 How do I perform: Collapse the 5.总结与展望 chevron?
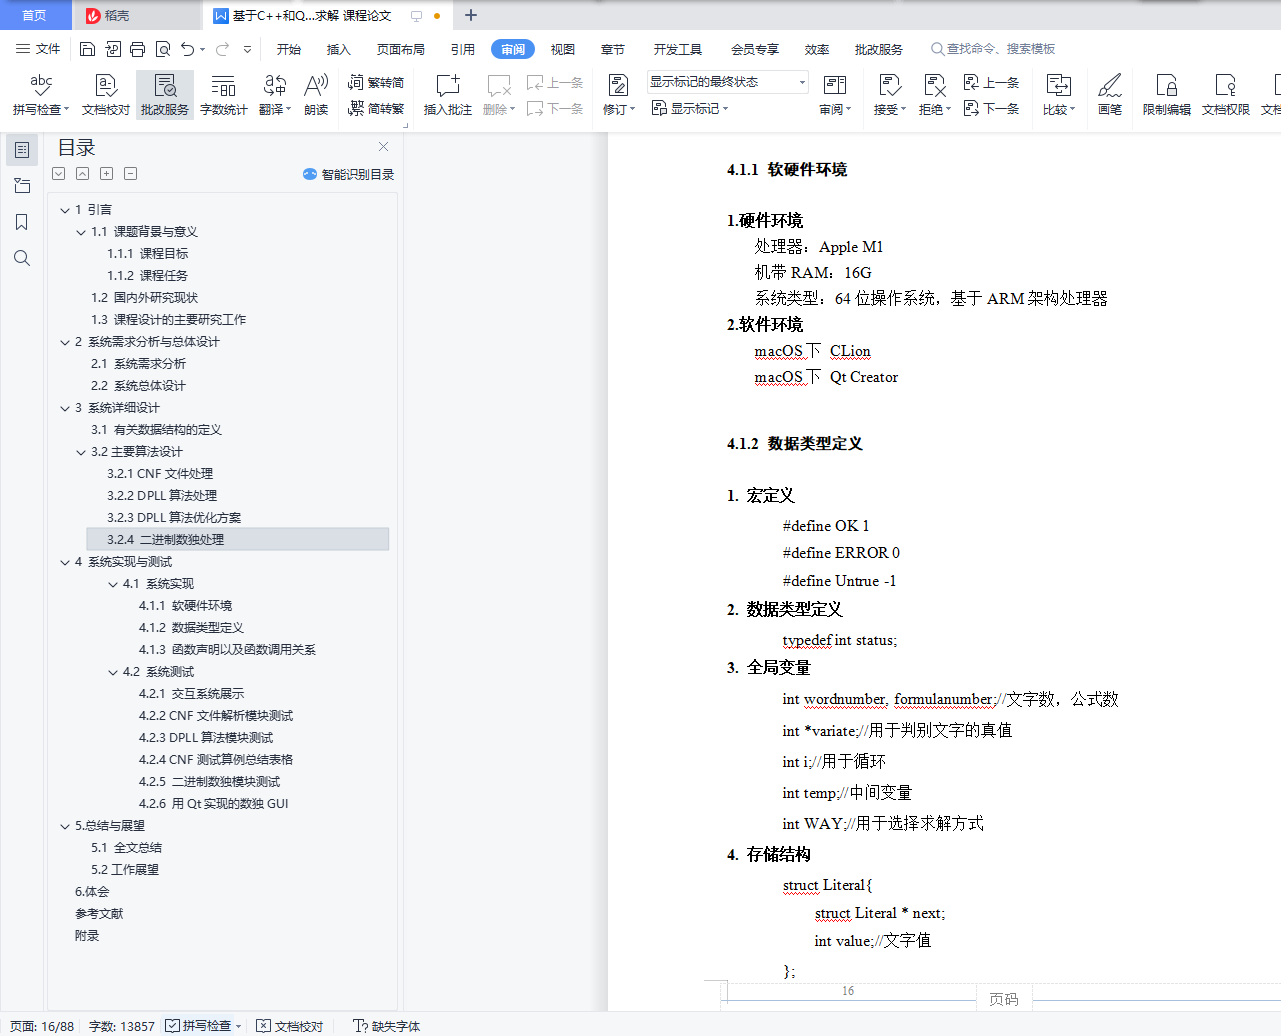(x=65, y=826)
